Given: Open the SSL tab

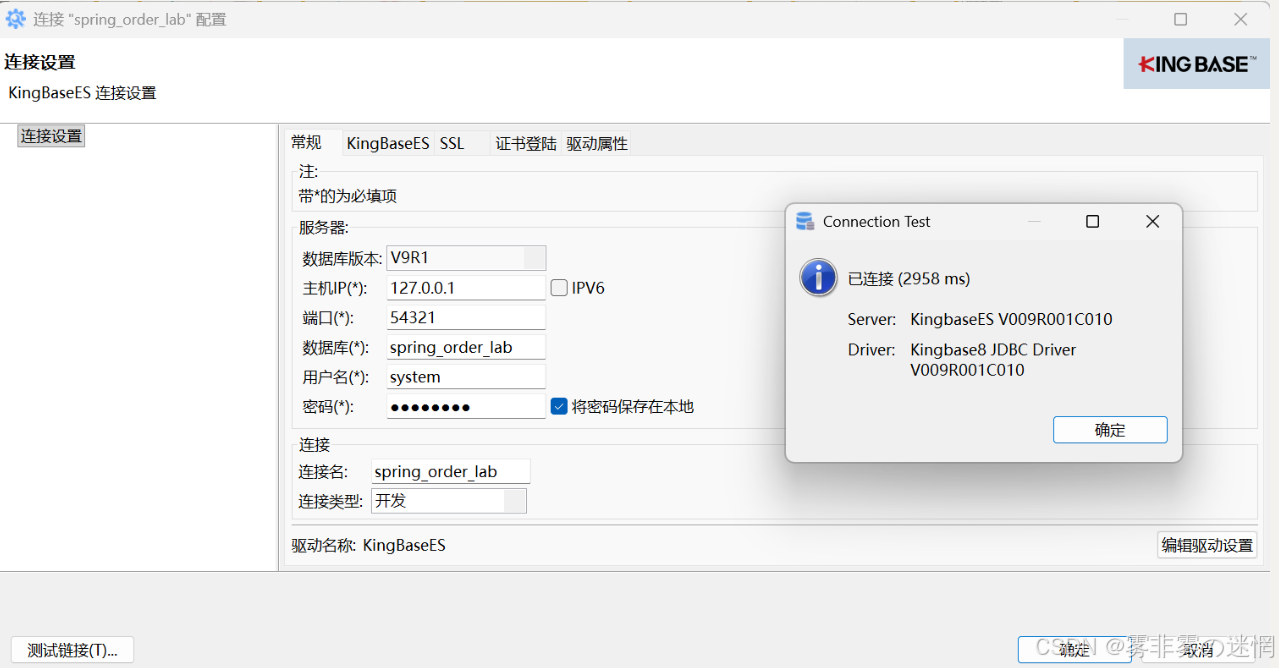Looking at the screenshot, I should [x=452, y=144].
